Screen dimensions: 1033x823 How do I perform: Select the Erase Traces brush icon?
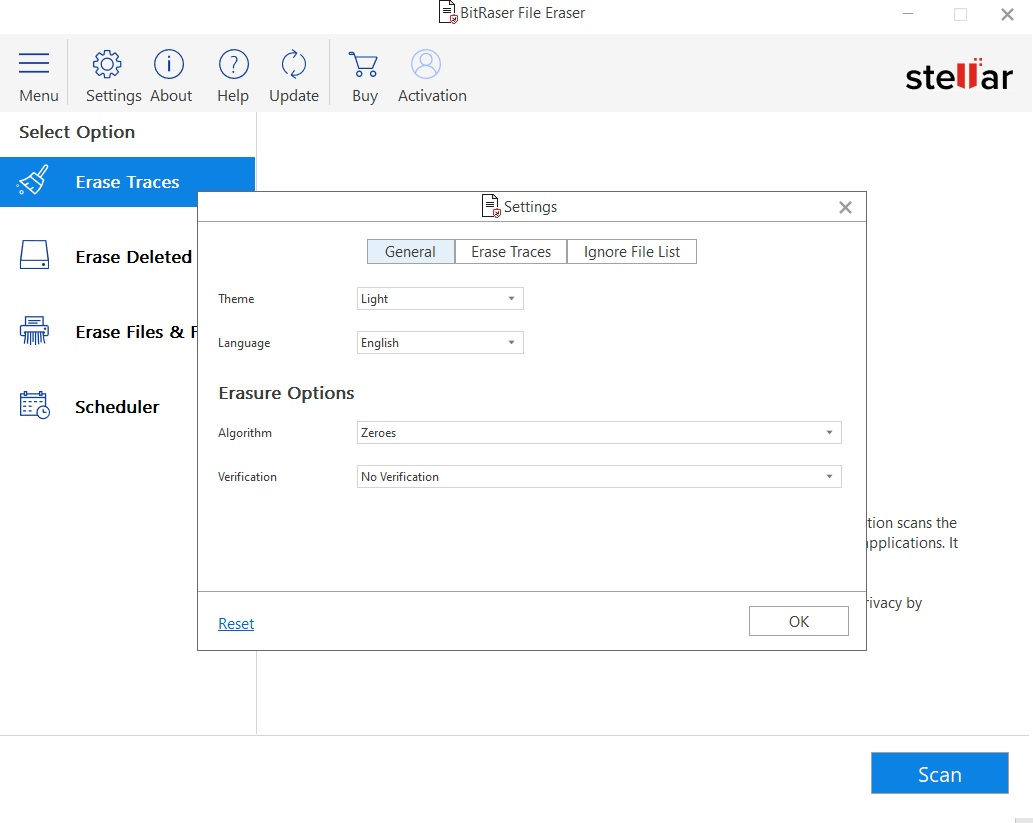point(34,182)
